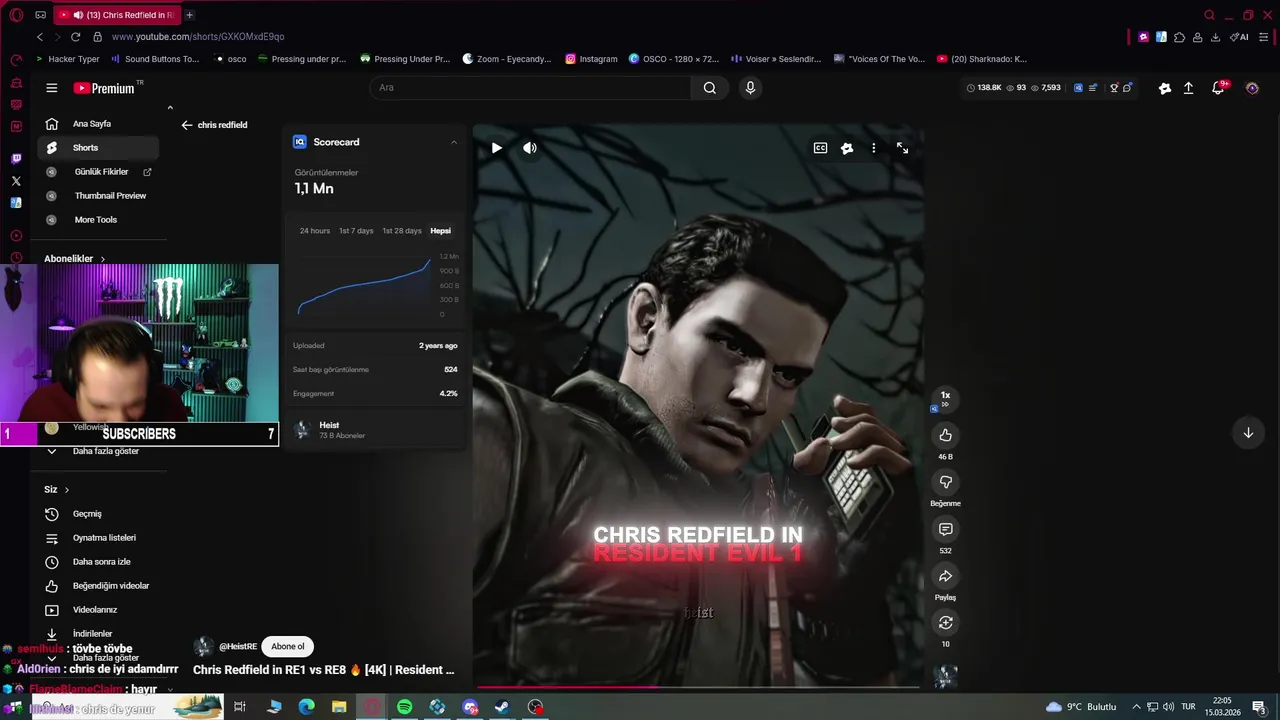Click the upload arrow icon
Viewport: 1280px width, 720px height.
point(1188,88)
